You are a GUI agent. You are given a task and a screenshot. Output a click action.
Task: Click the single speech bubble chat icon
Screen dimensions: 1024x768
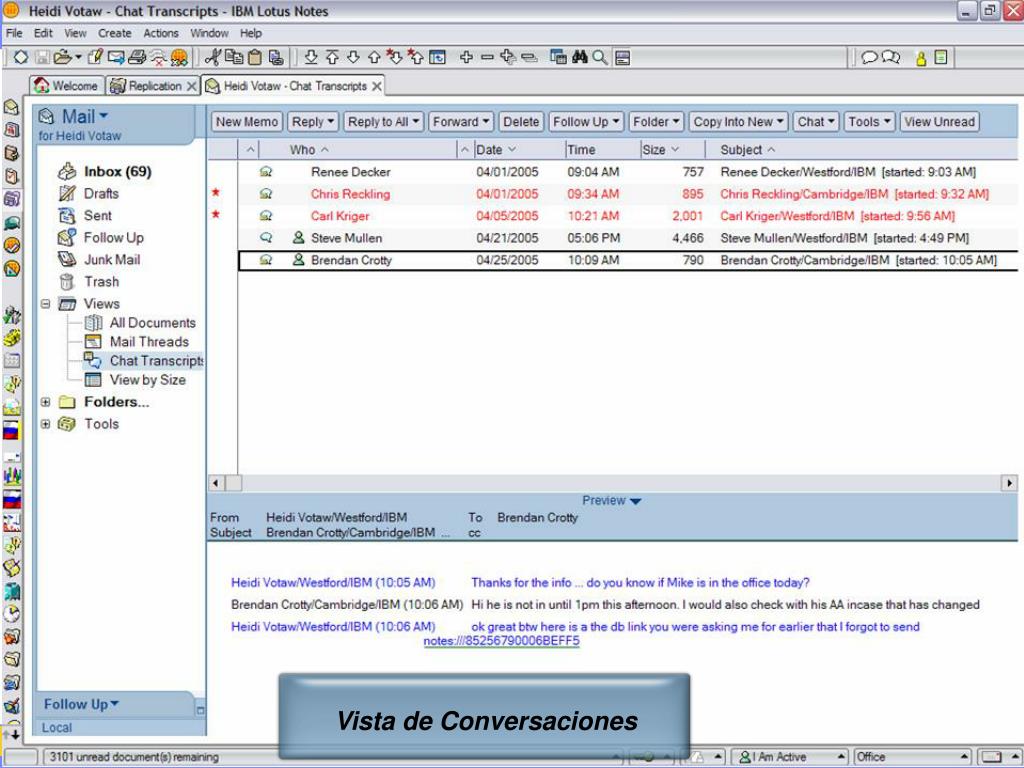(x=869, y=57)
